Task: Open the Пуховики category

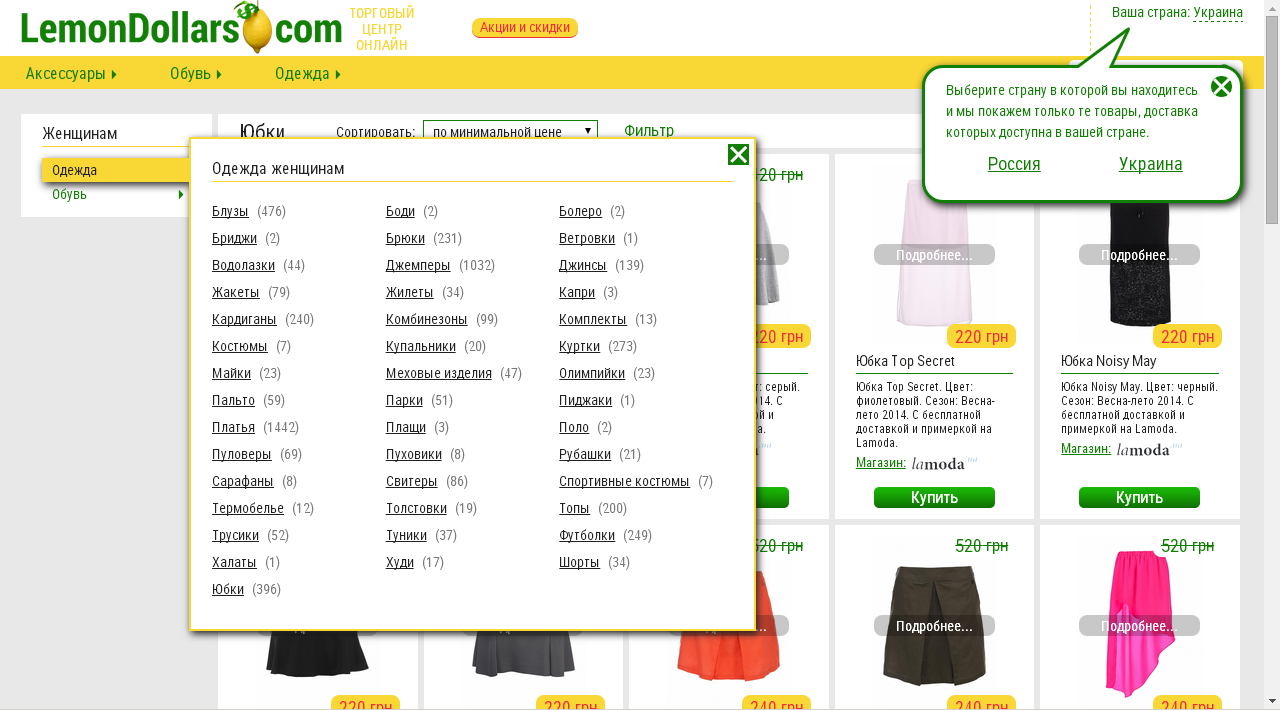Action: click(x=414, y=454)
